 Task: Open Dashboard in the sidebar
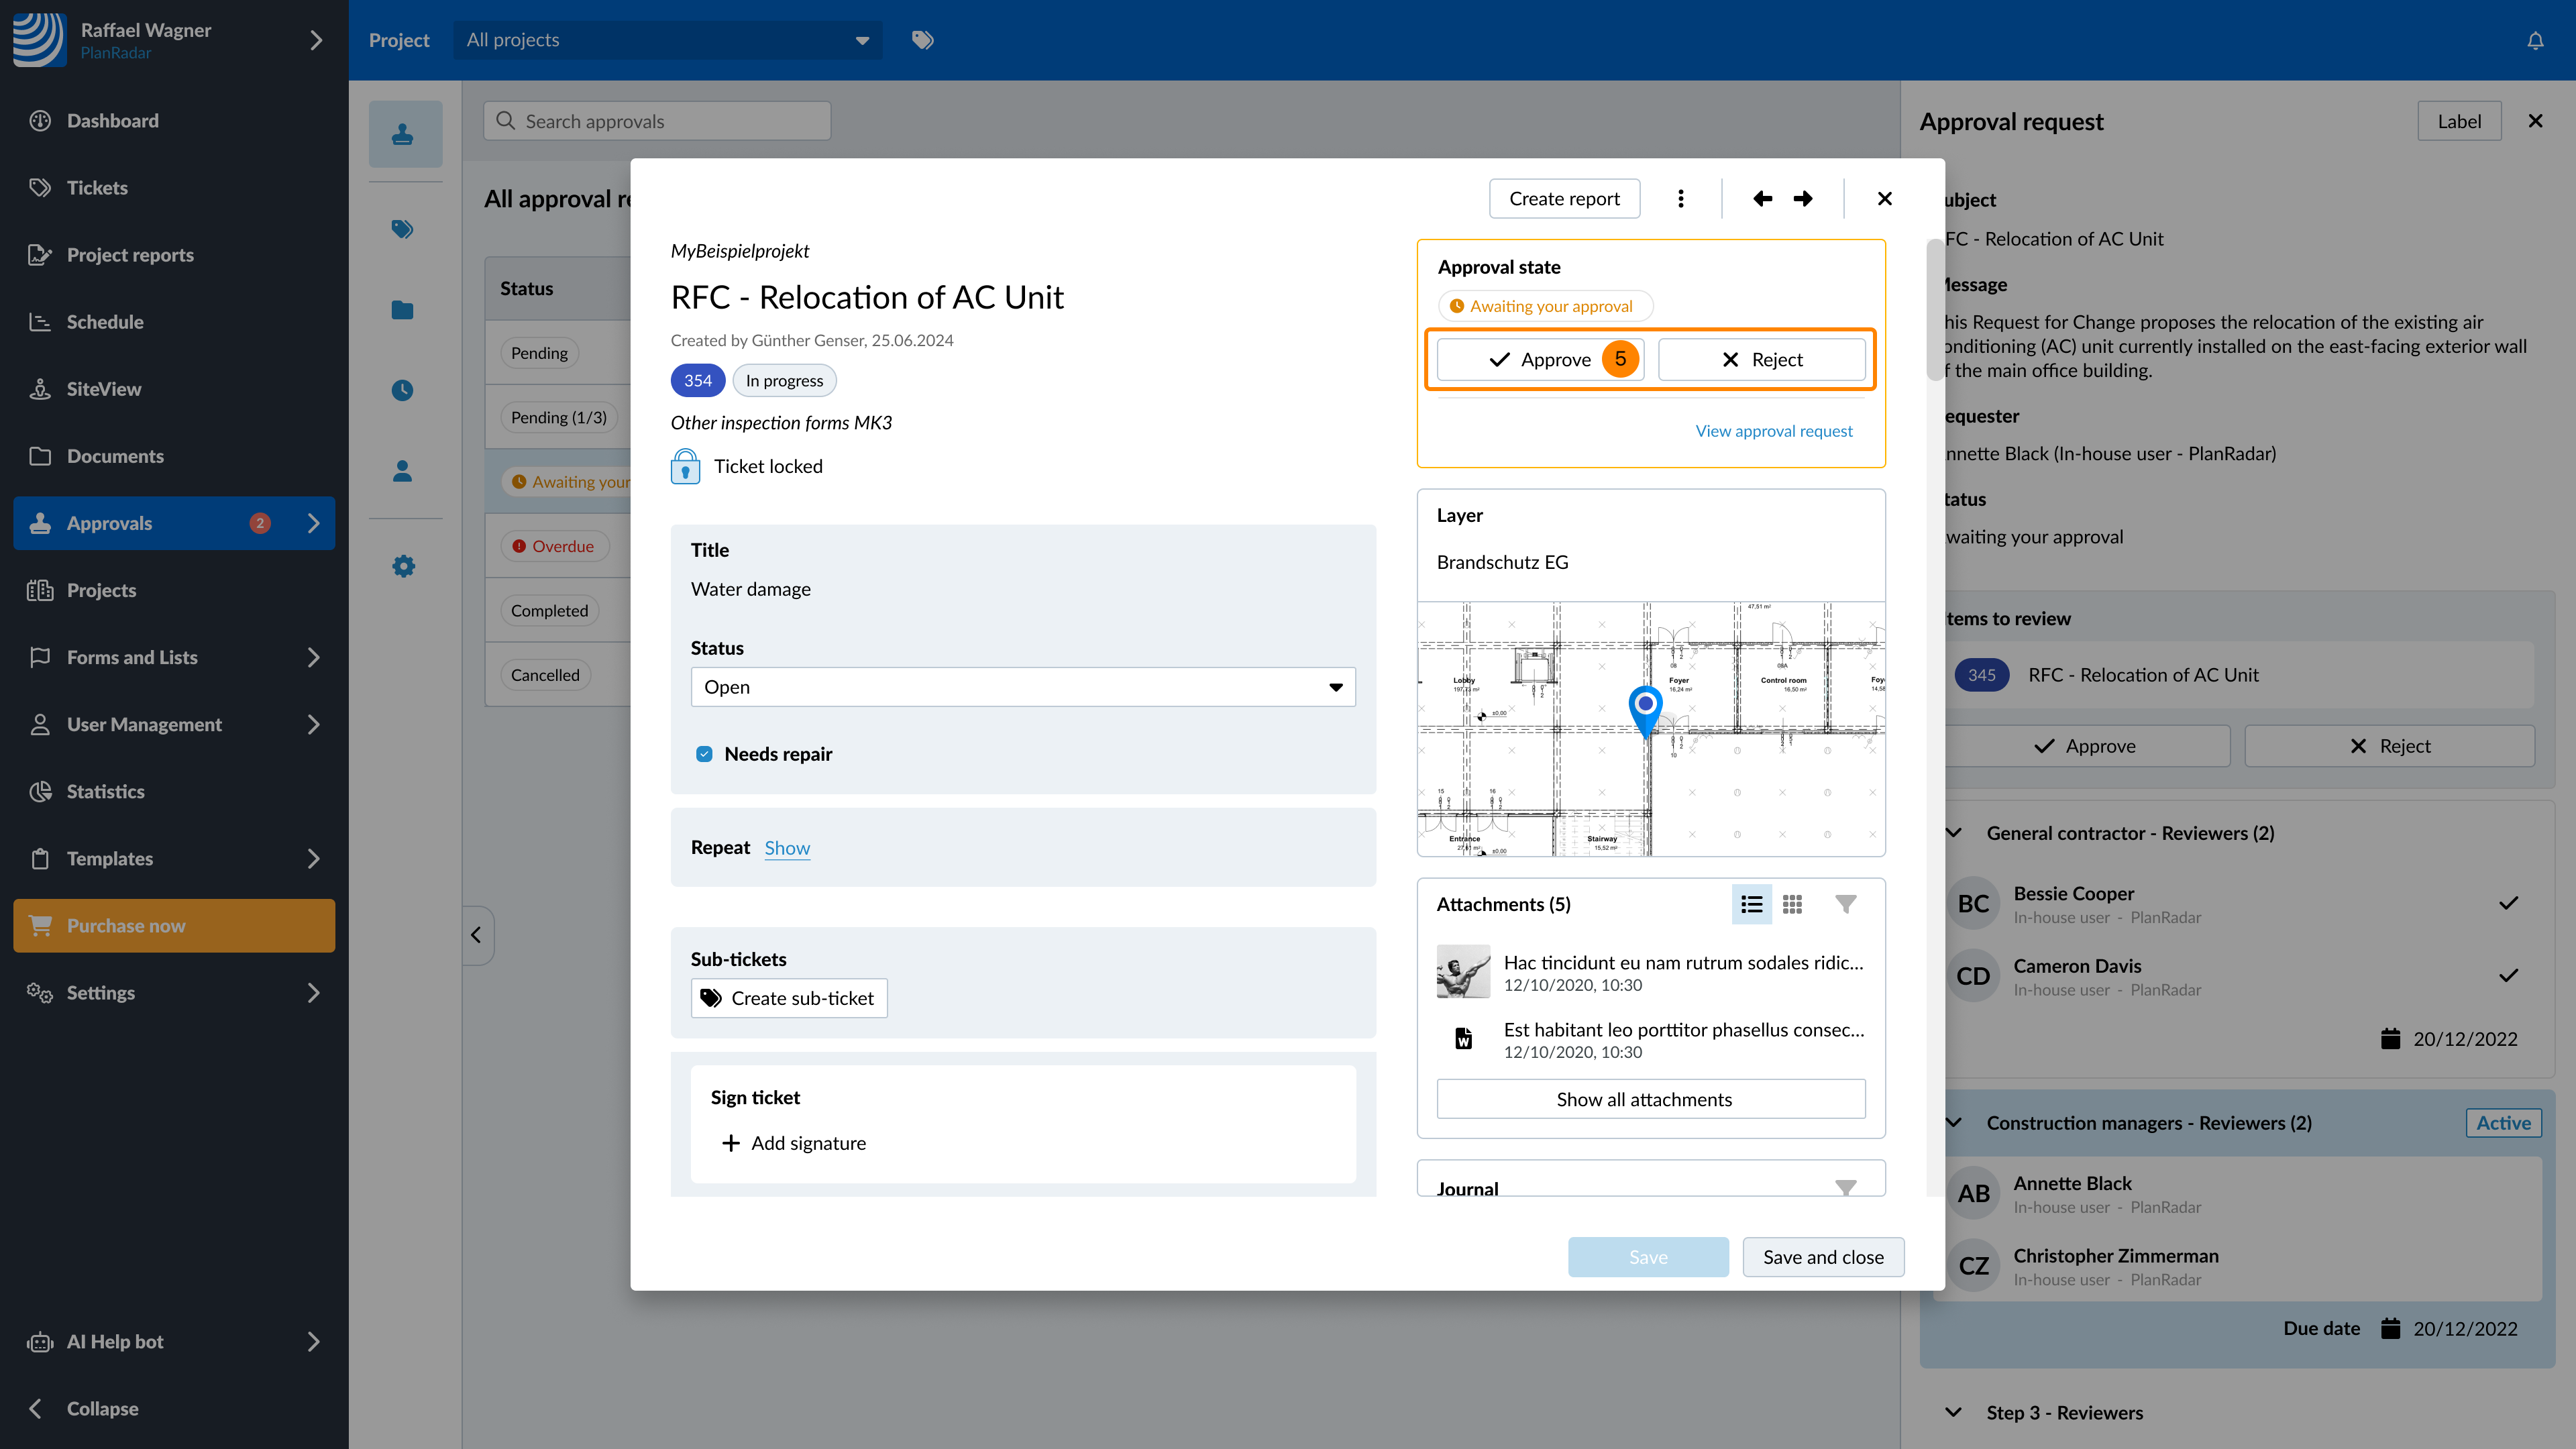(x=112, y=121)
